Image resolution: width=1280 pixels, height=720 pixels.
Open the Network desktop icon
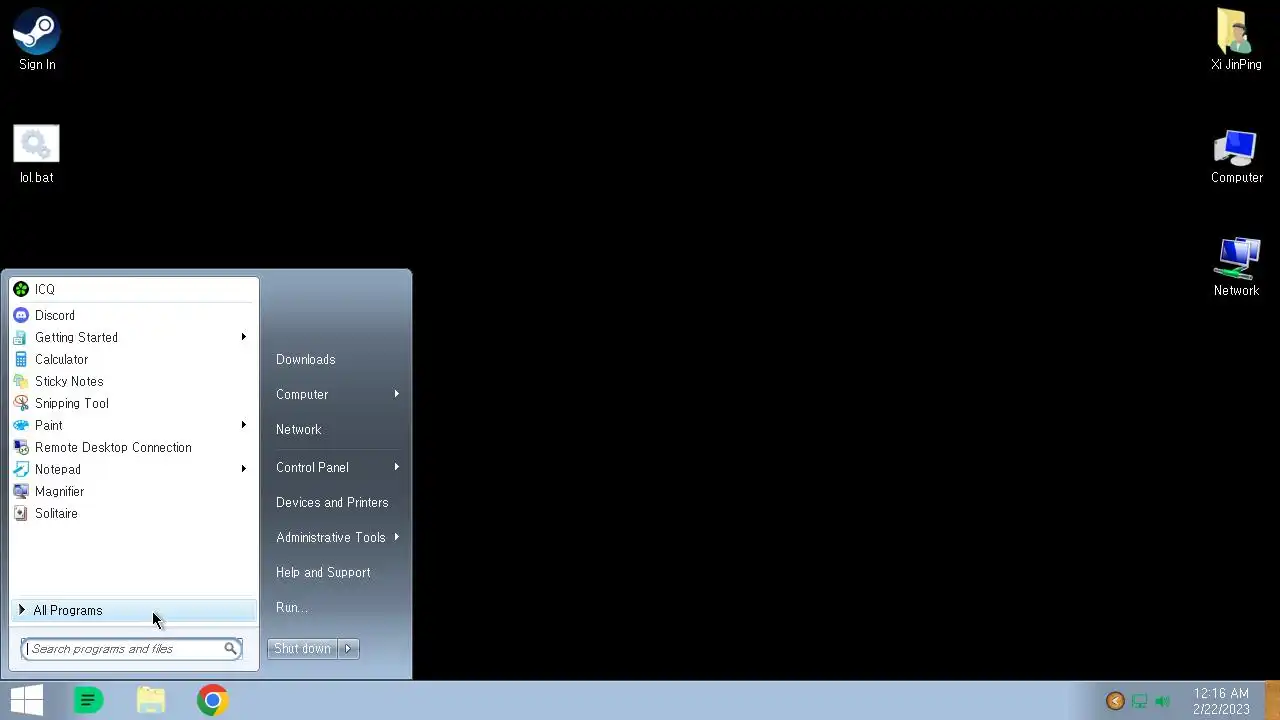click(x=1236, y=267)
